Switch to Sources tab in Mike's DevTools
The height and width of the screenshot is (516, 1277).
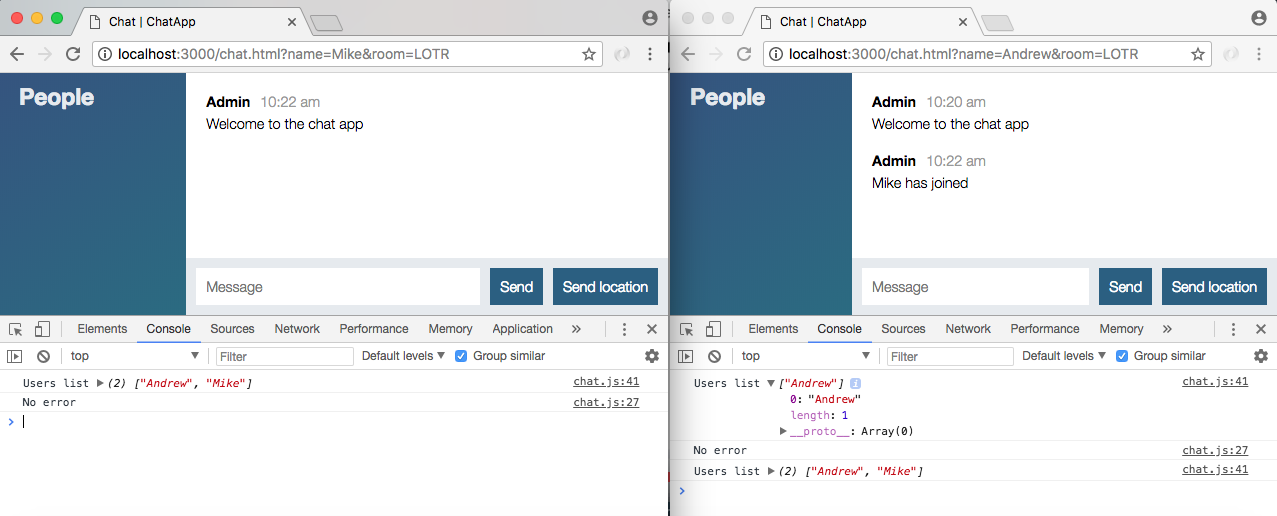coord(232,329)
